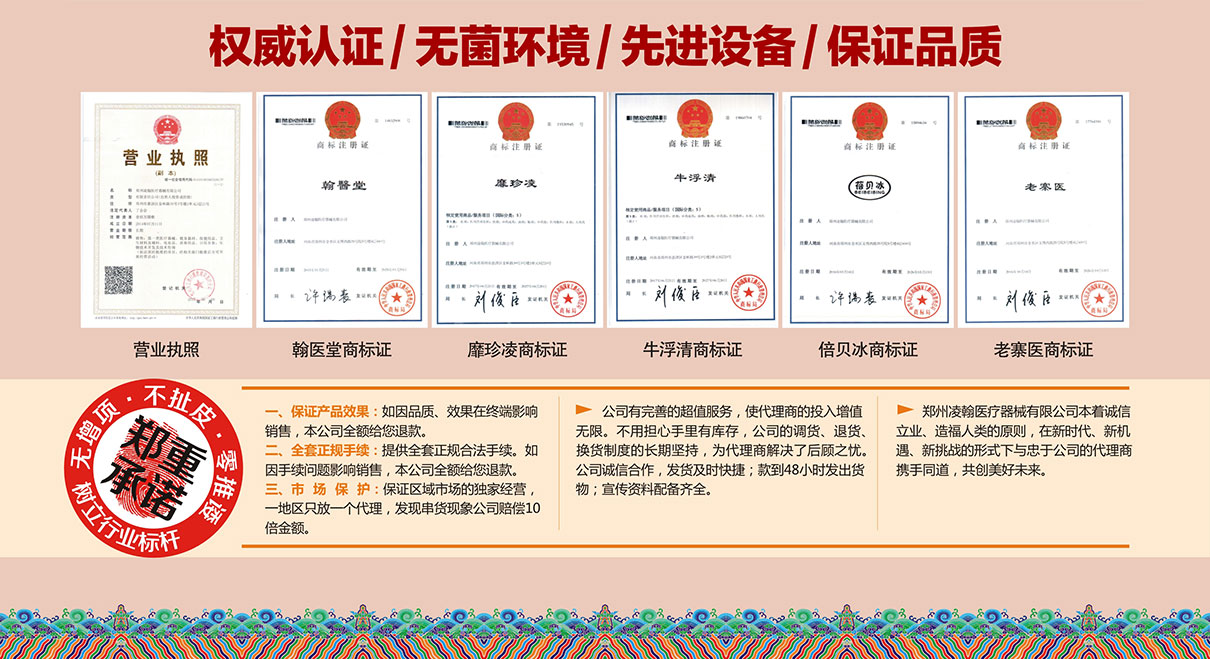The height and width of the screenshot is (659, 1210).
Task: Click the national emblem on the 营业执照 document
Action: click(x=165, y=128)
